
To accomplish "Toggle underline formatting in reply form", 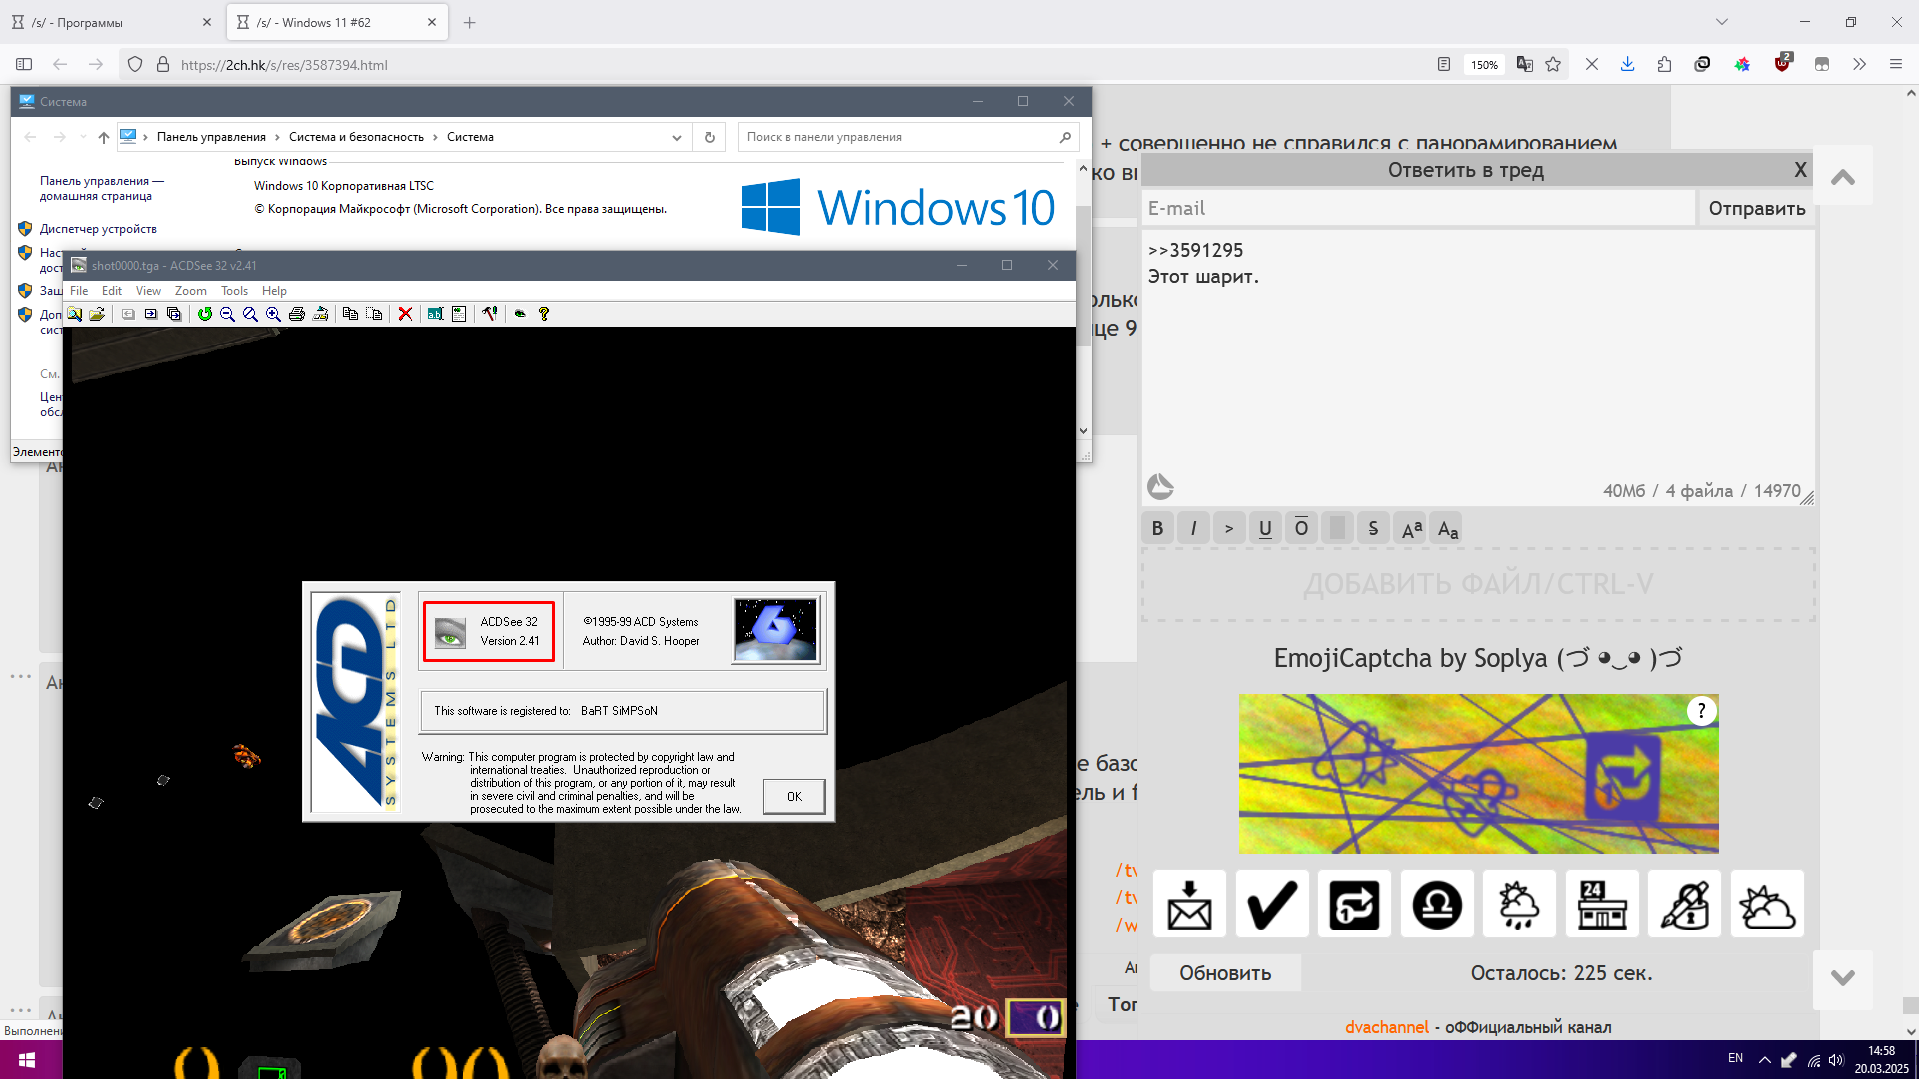I will 1265,528.
